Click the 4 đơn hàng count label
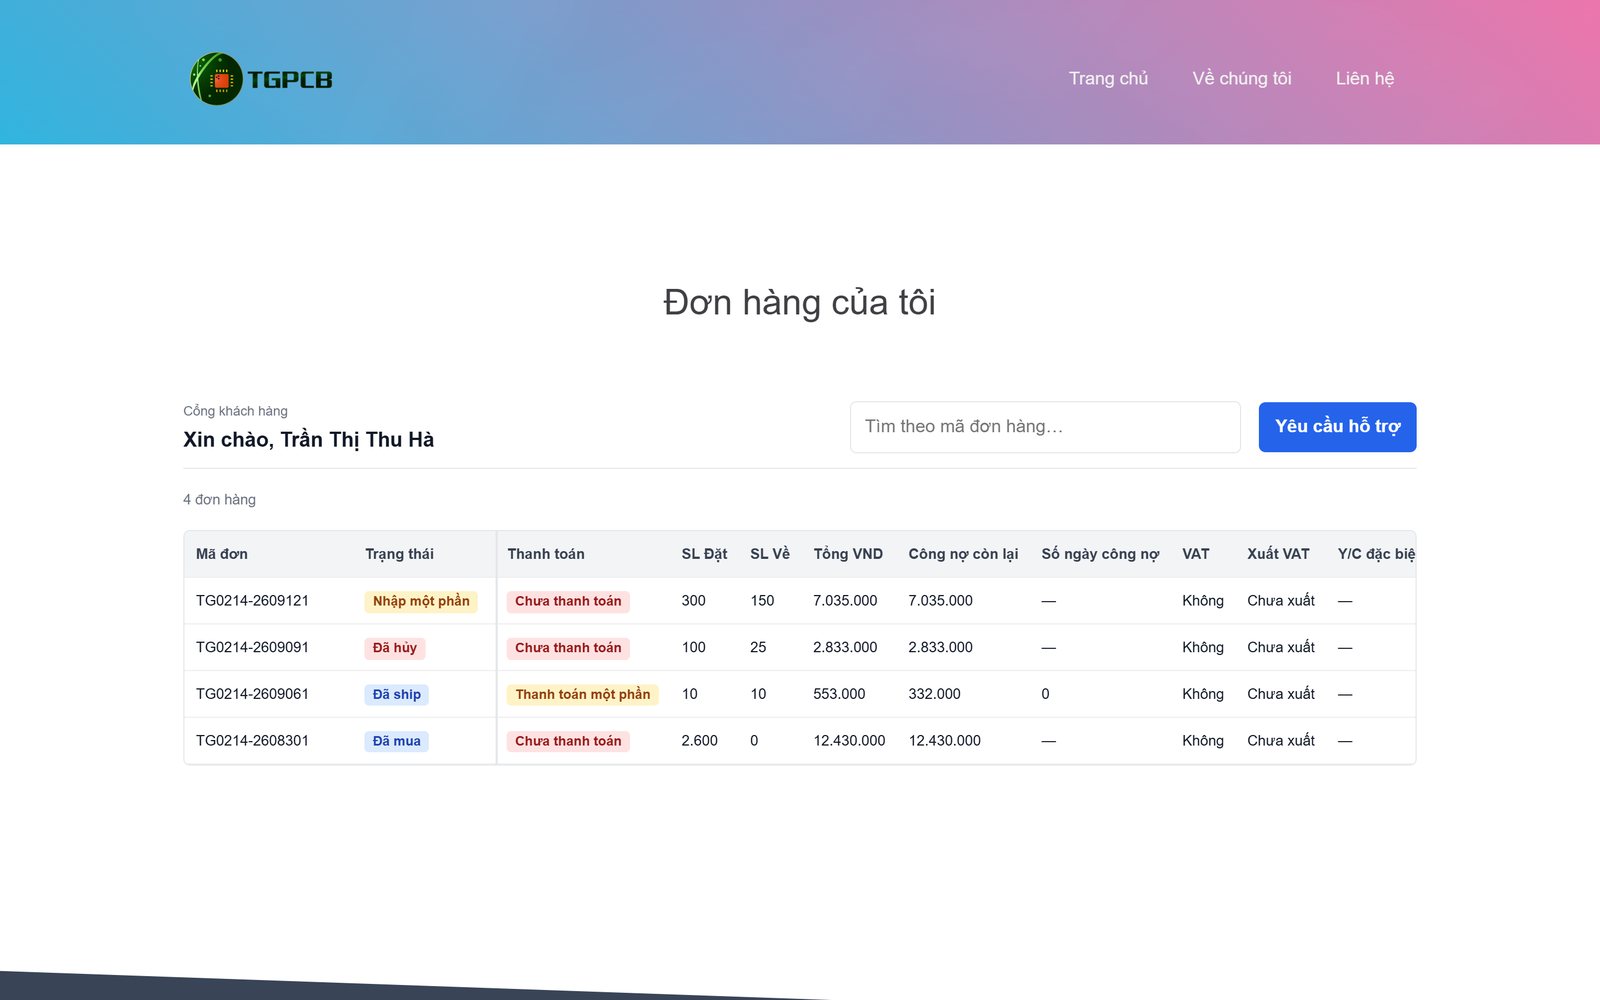This screenshot has height=1000, width=1600. point(219,499)
